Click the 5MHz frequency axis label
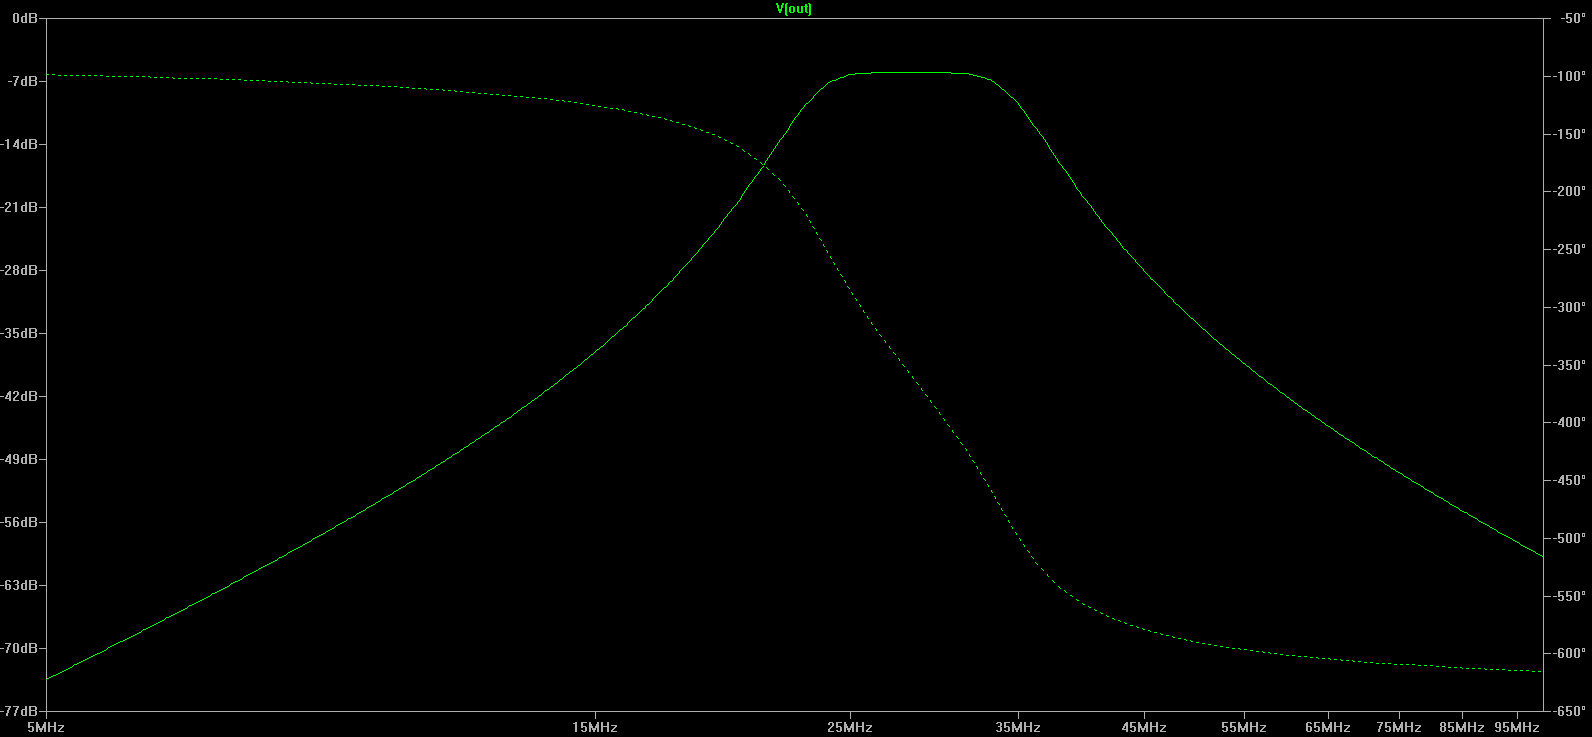The image size is (1592, 737). (x=46, y=727)
